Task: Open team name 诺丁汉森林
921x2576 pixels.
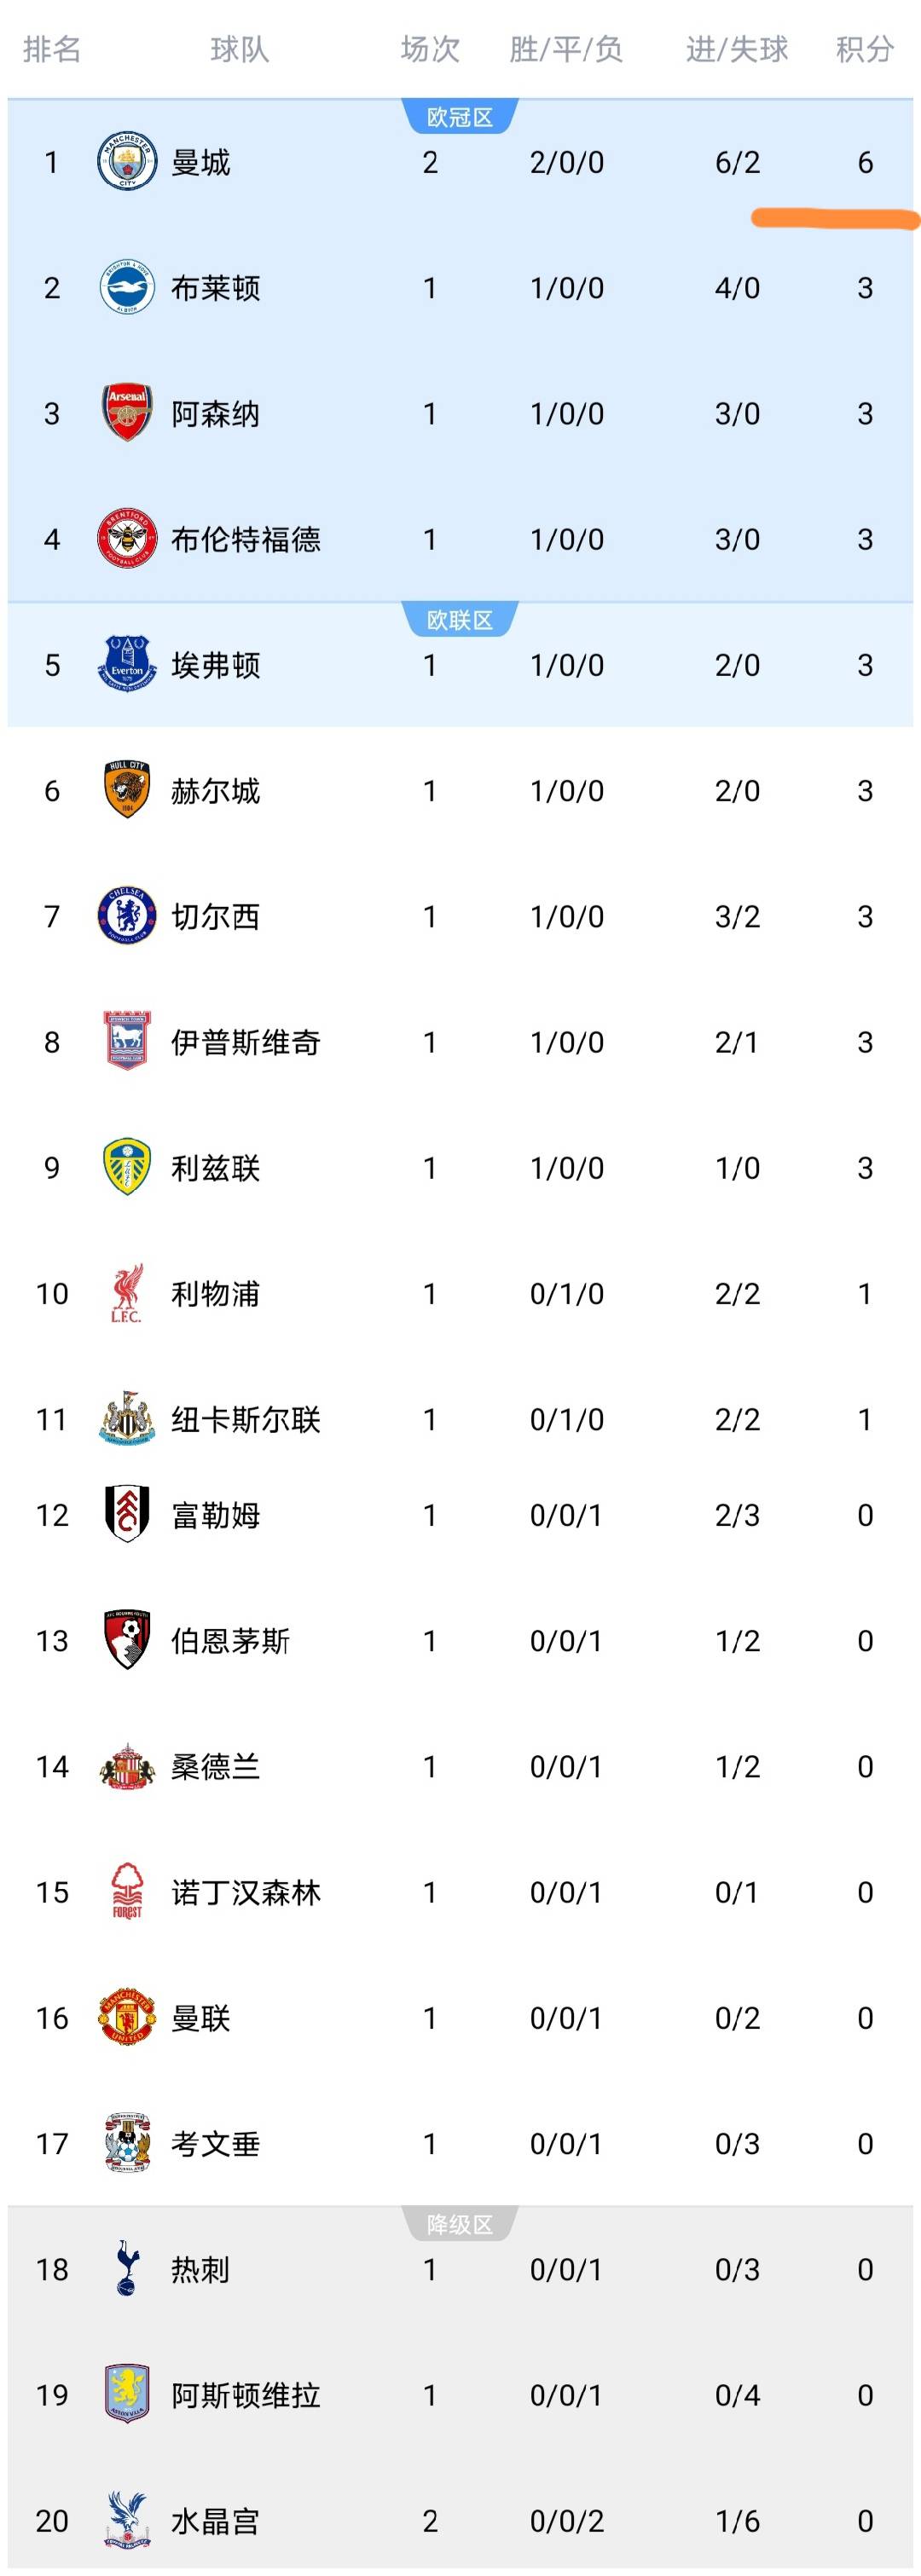Action: [x=246, y=1892]
